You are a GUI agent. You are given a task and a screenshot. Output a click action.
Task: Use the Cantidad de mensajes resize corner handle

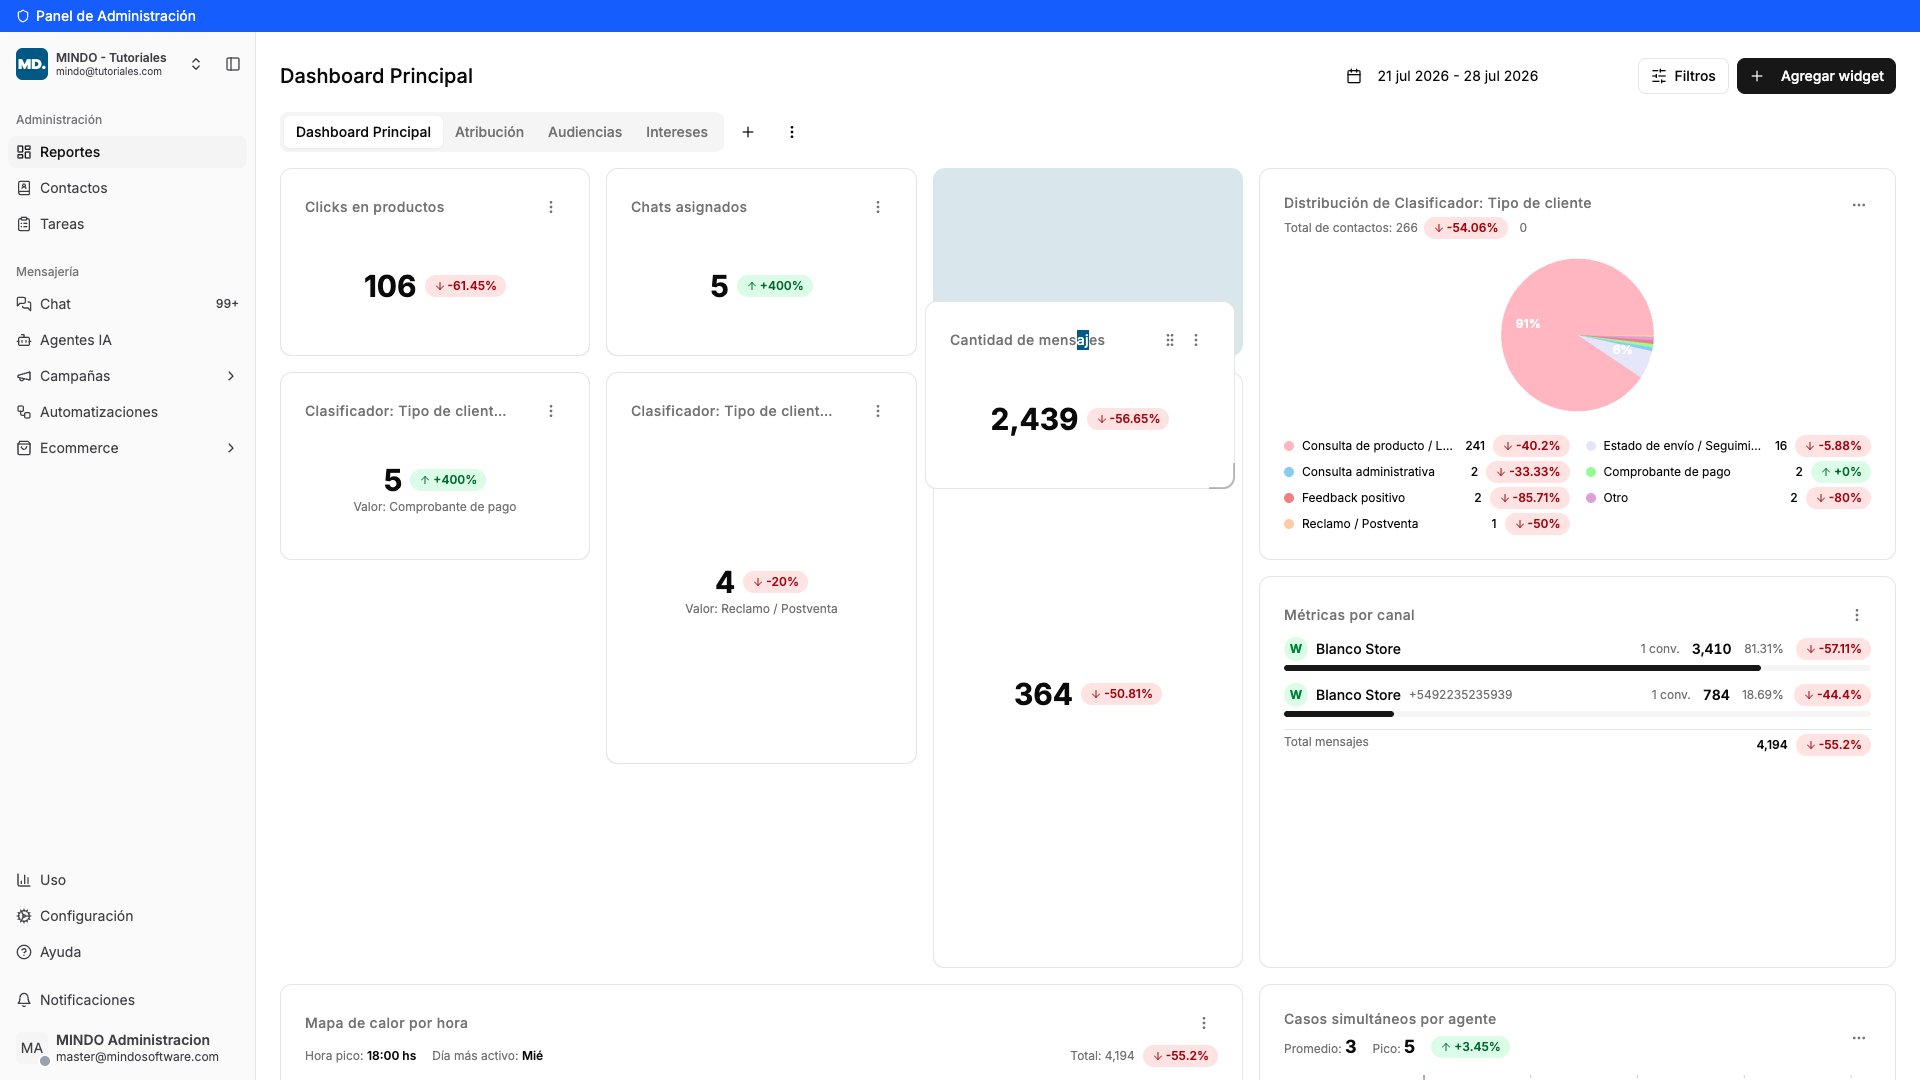pos(1224,478)
